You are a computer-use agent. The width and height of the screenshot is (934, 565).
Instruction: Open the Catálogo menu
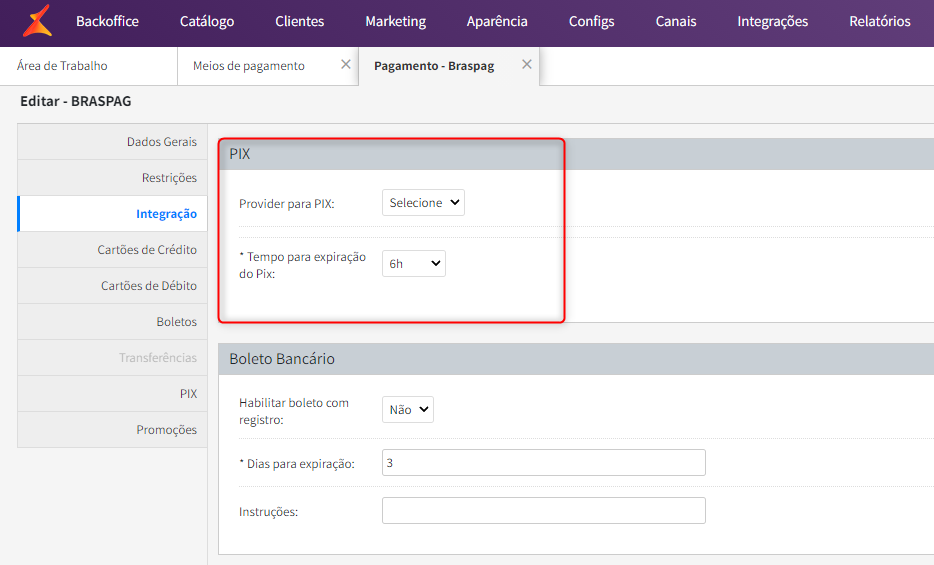207,21
